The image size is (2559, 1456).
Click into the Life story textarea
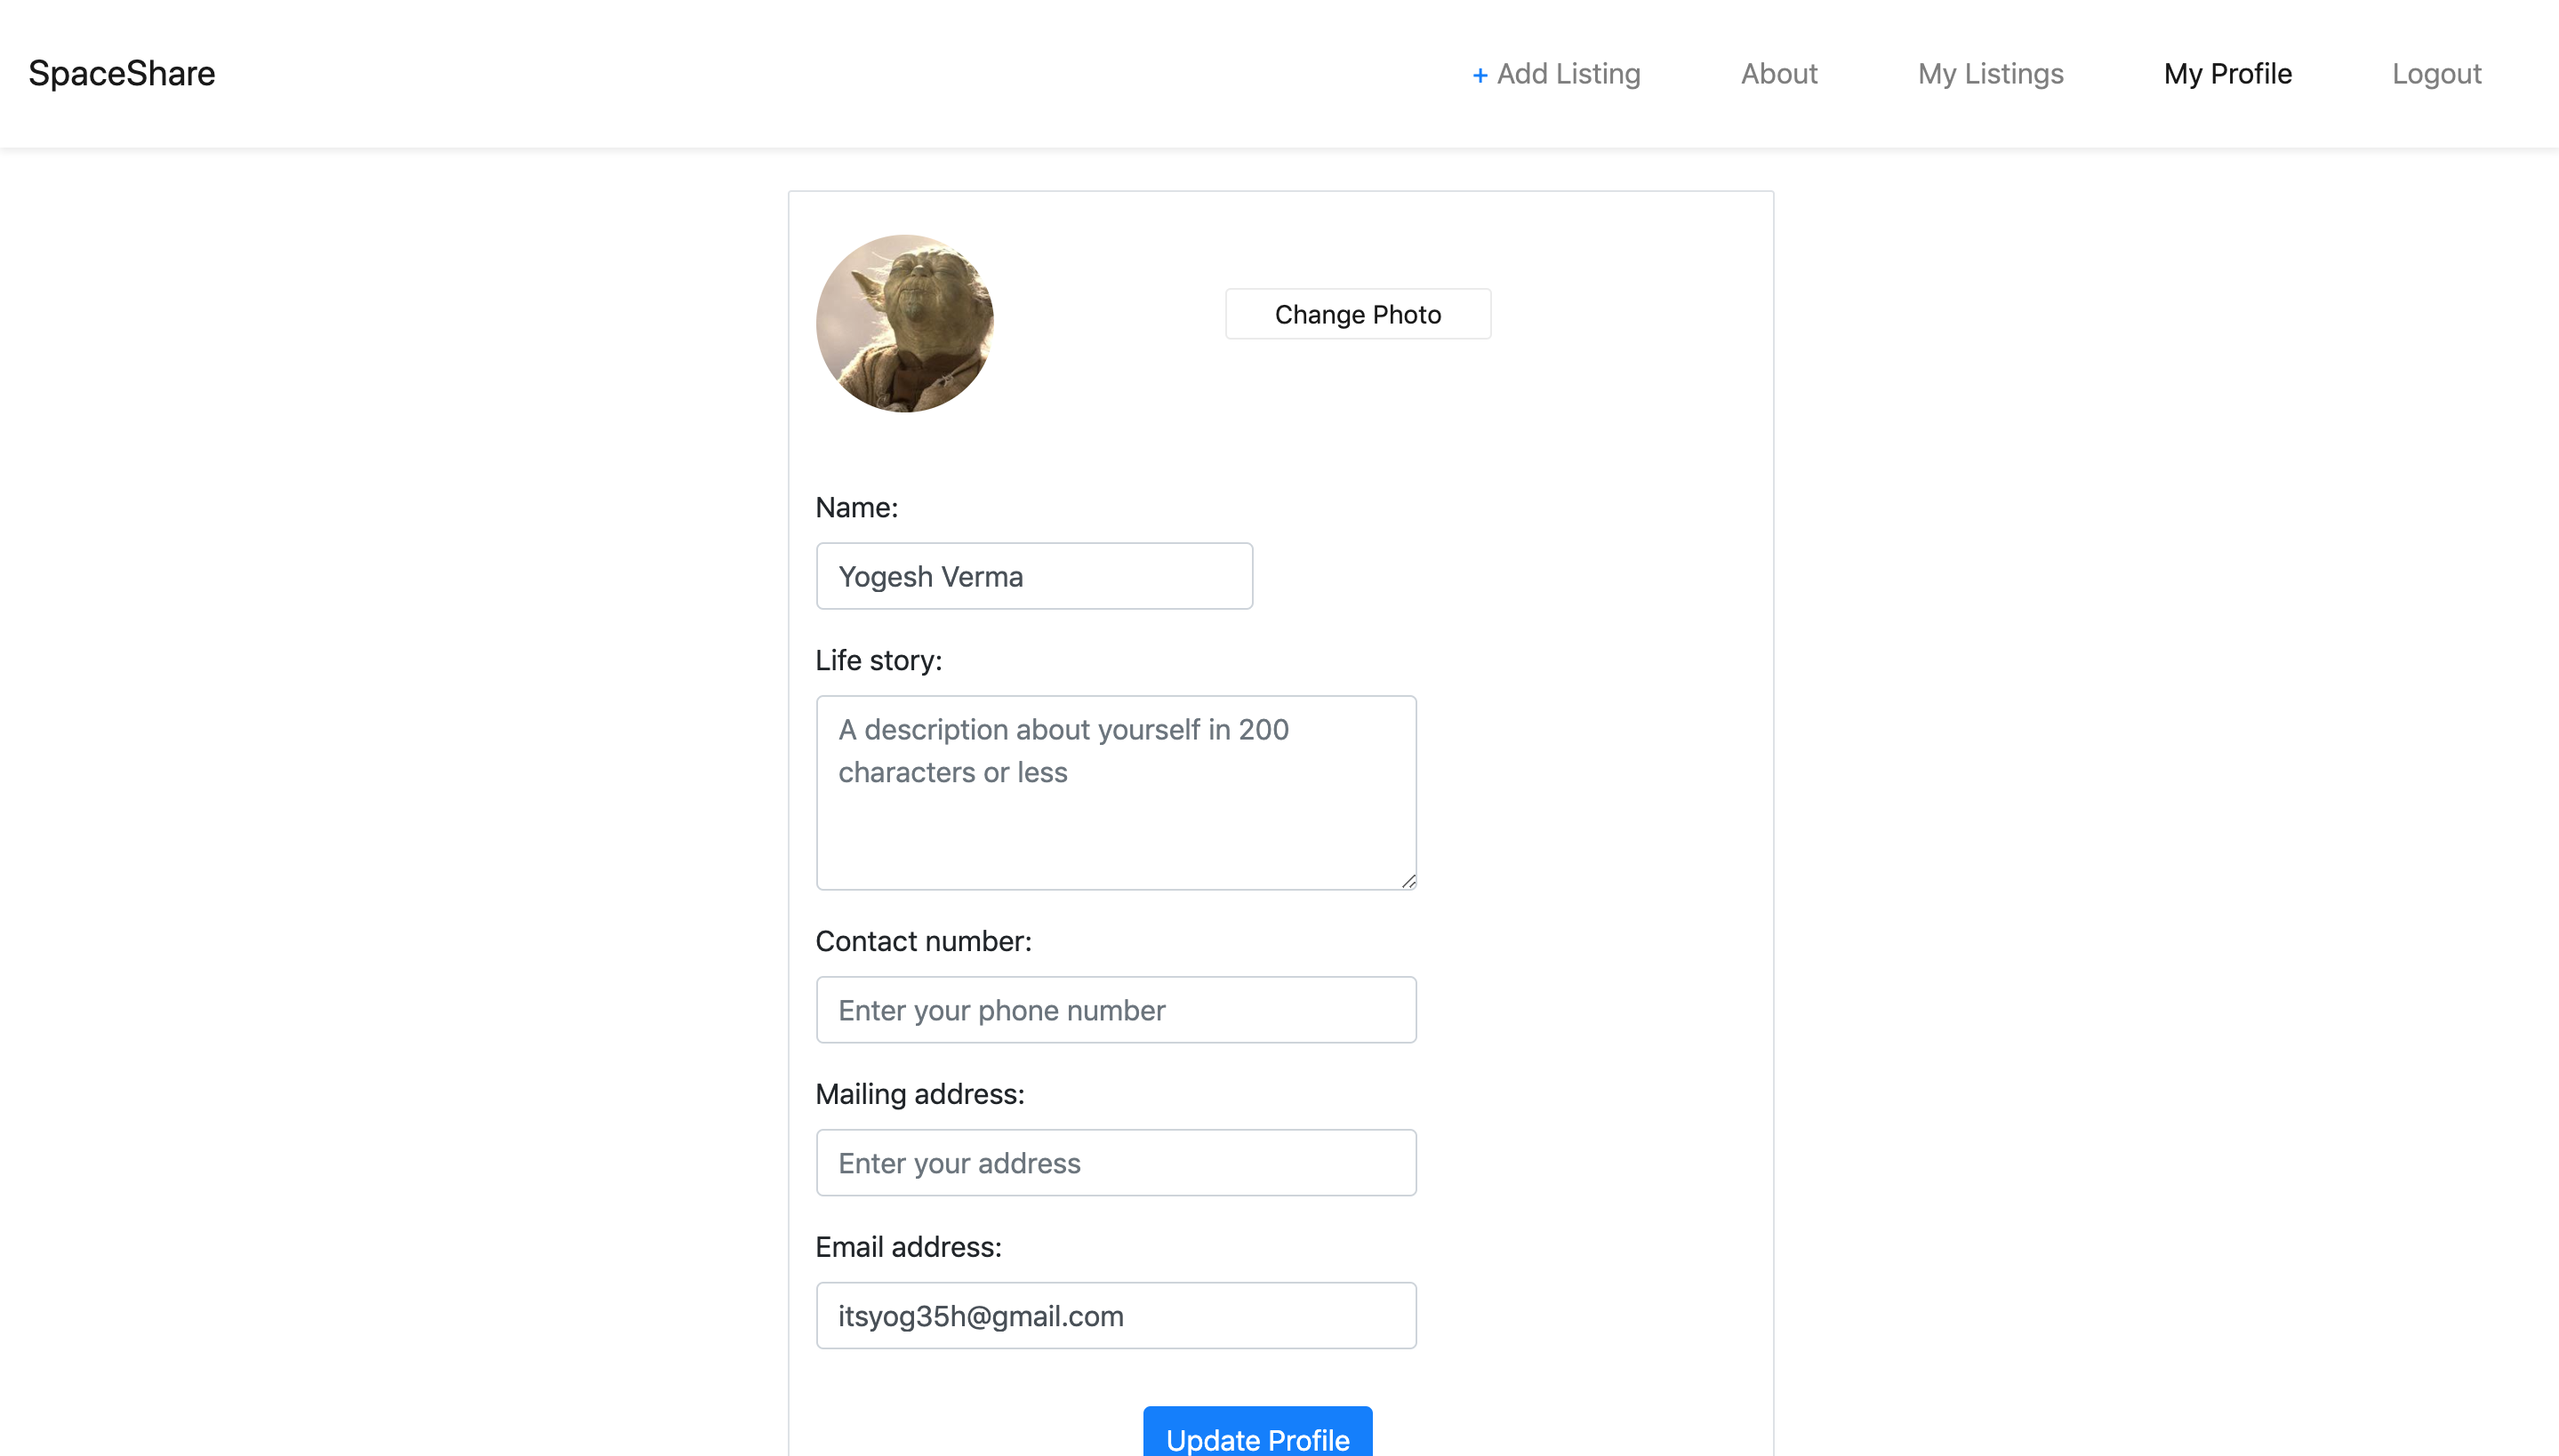pyautogui.click(x=1116, y=793)
